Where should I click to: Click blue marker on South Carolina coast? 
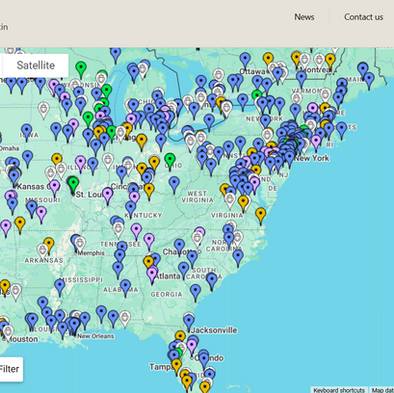click(212, 281)
